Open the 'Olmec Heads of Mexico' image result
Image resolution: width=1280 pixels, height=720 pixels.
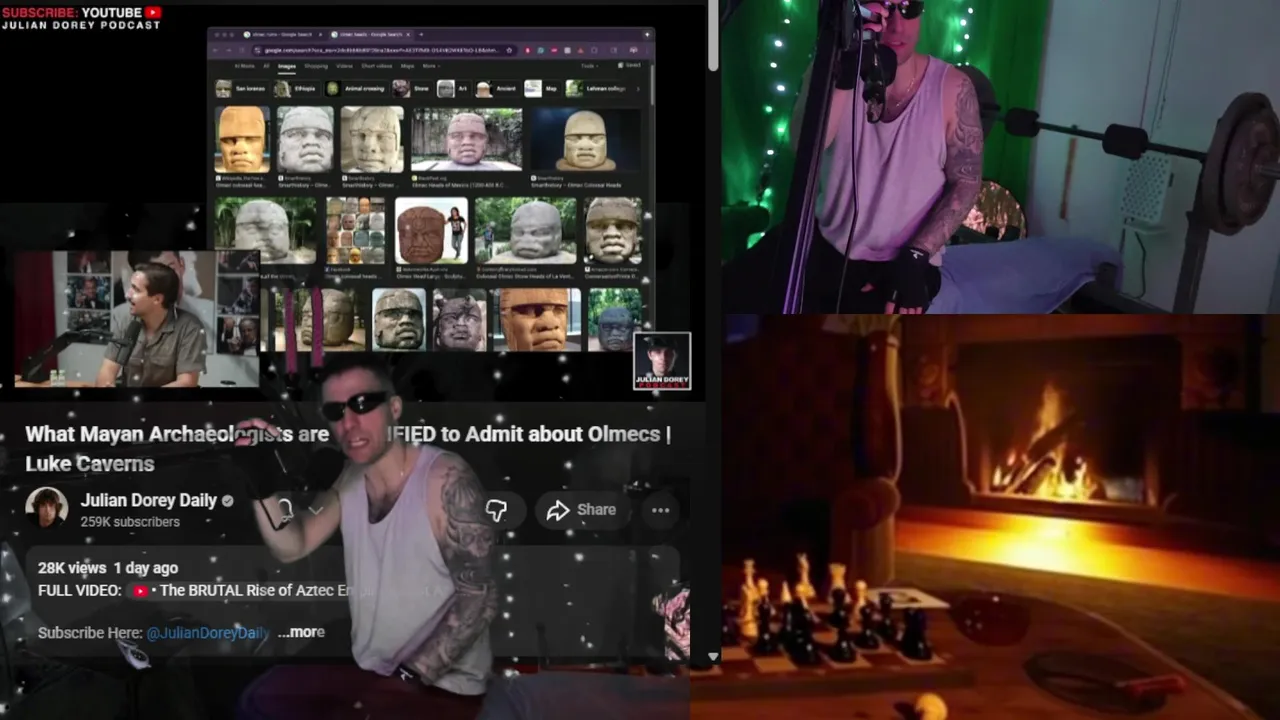466,139
